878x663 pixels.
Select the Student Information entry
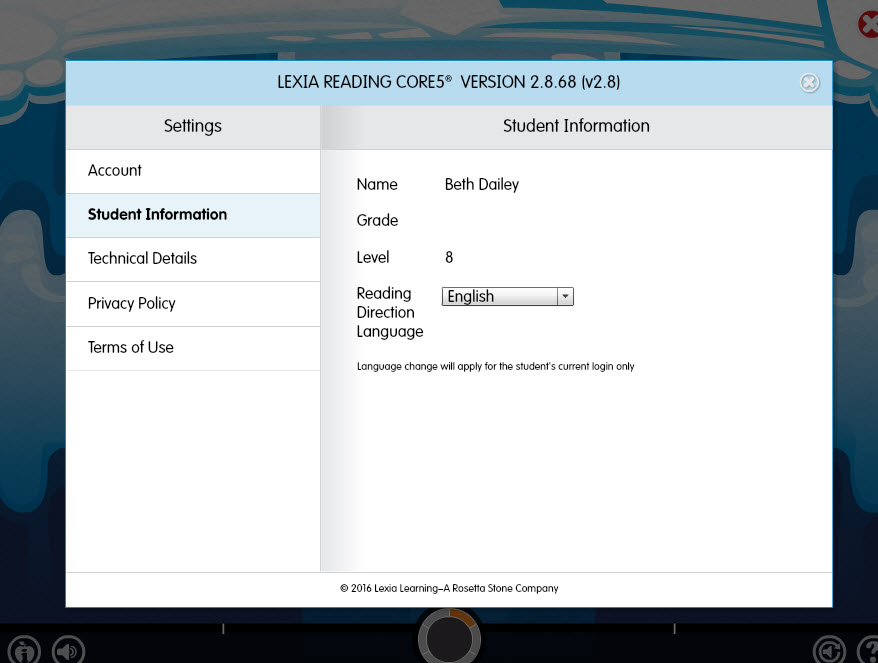tap(156, 214)
